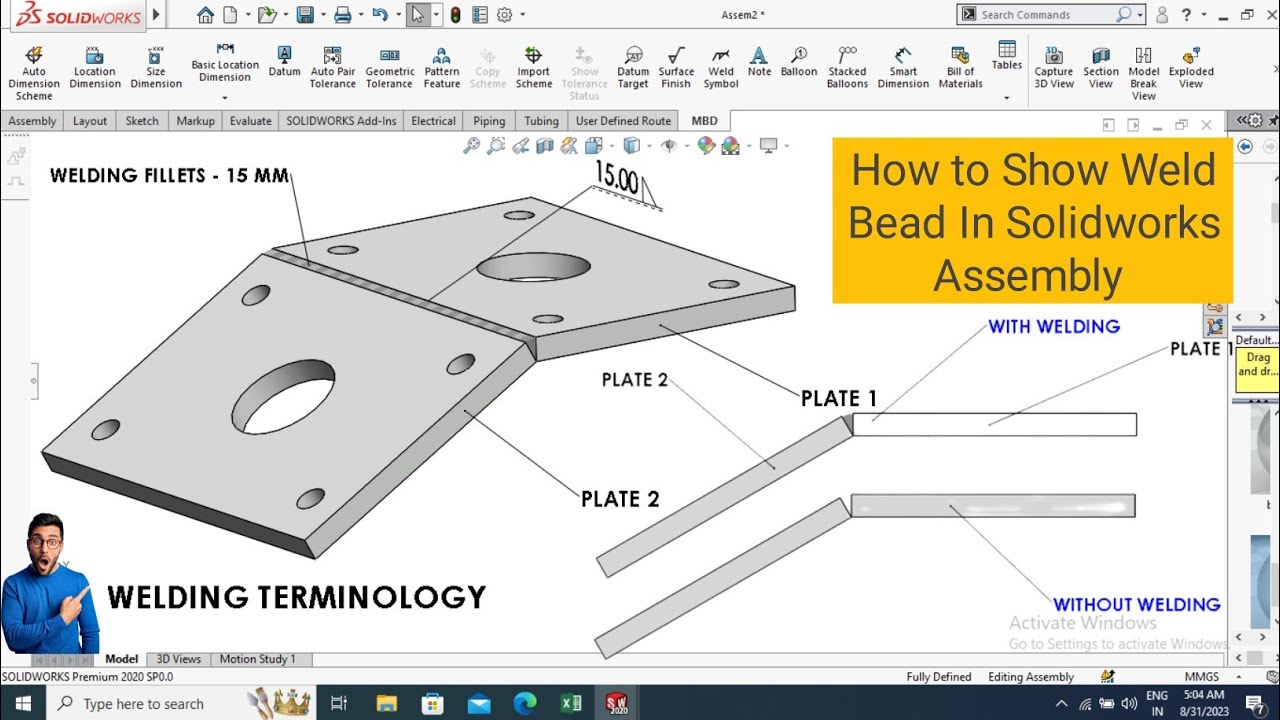Activate the Smart Dimension tool
1280x720 pixels.
(903, 68)
